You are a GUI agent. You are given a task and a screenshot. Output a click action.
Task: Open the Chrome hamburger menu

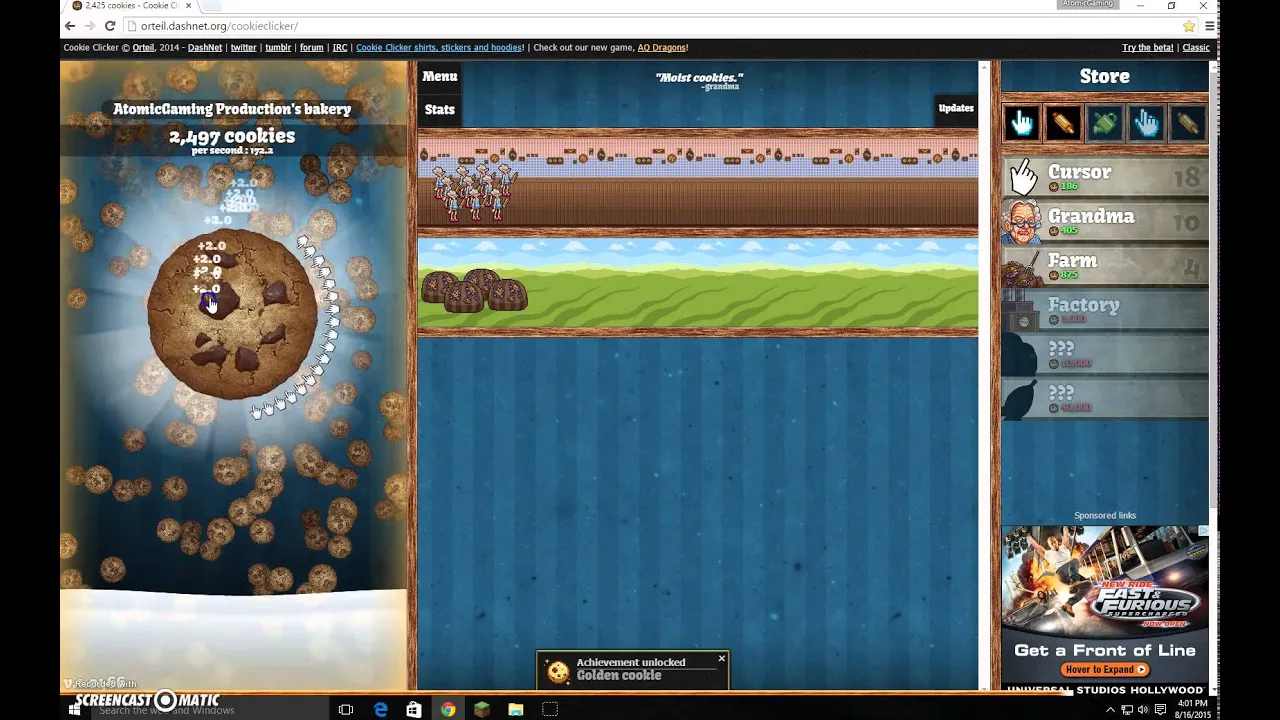[1209, 26]
